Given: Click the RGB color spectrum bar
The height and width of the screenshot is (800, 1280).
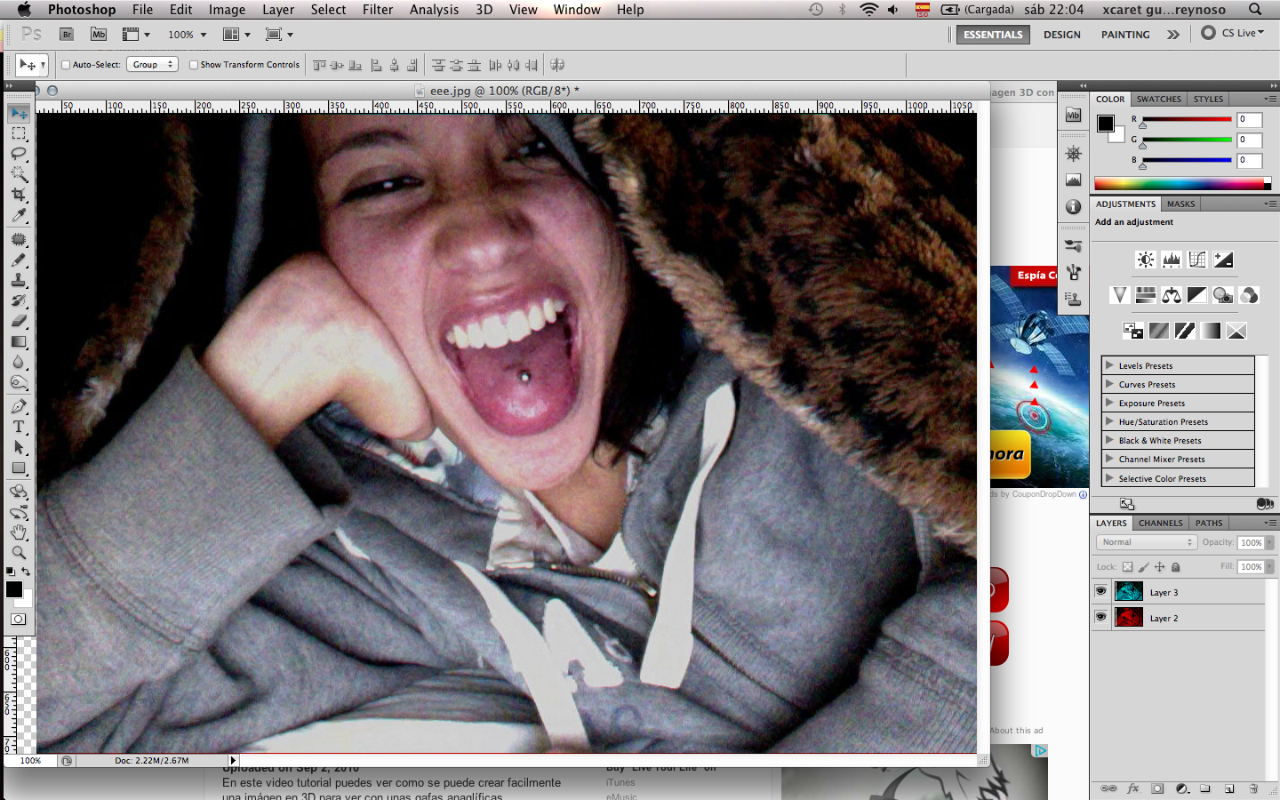Looking at the screenshot, I should [x=1179, y=184].
